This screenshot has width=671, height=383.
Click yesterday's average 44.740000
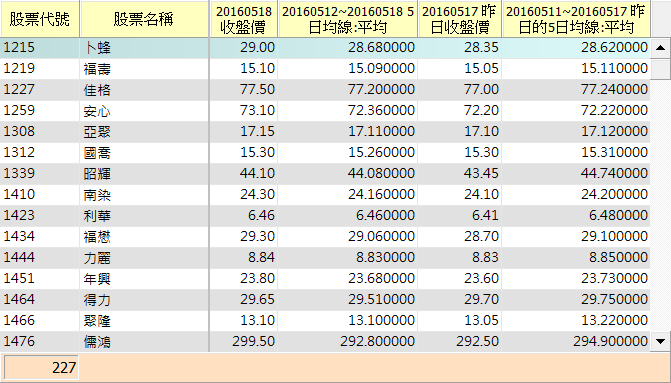coord(615,173)
